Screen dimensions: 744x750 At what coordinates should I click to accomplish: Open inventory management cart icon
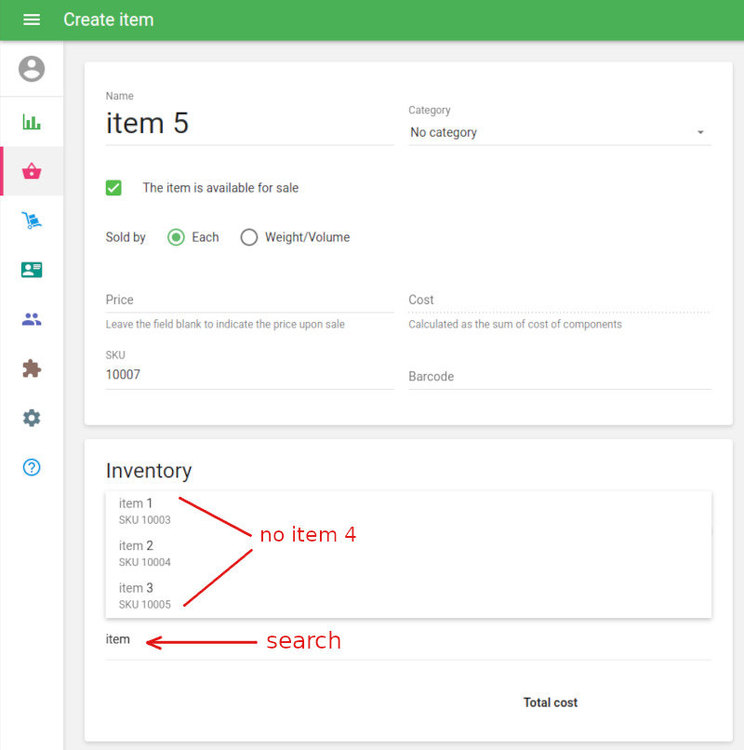coord(32,221)
